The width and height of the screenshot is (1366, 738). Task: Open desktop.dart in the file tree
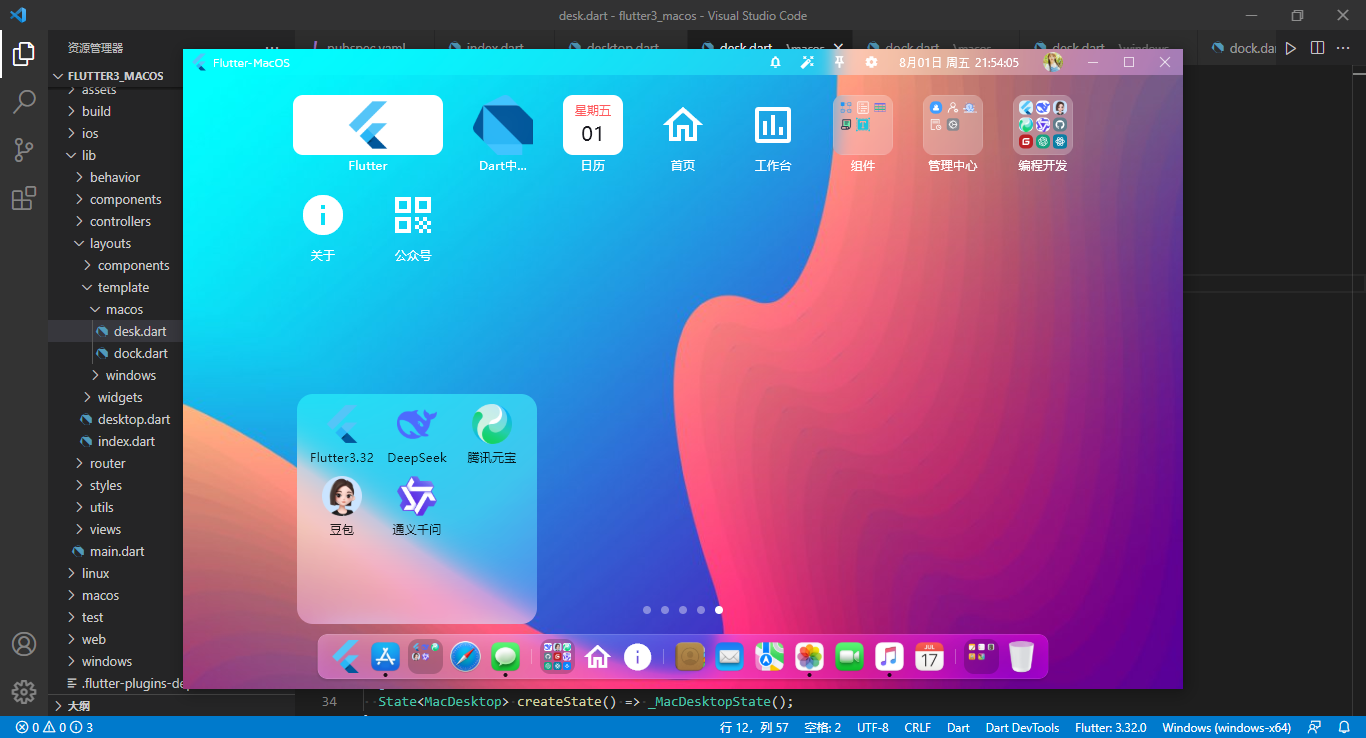[x=134, y=419]
